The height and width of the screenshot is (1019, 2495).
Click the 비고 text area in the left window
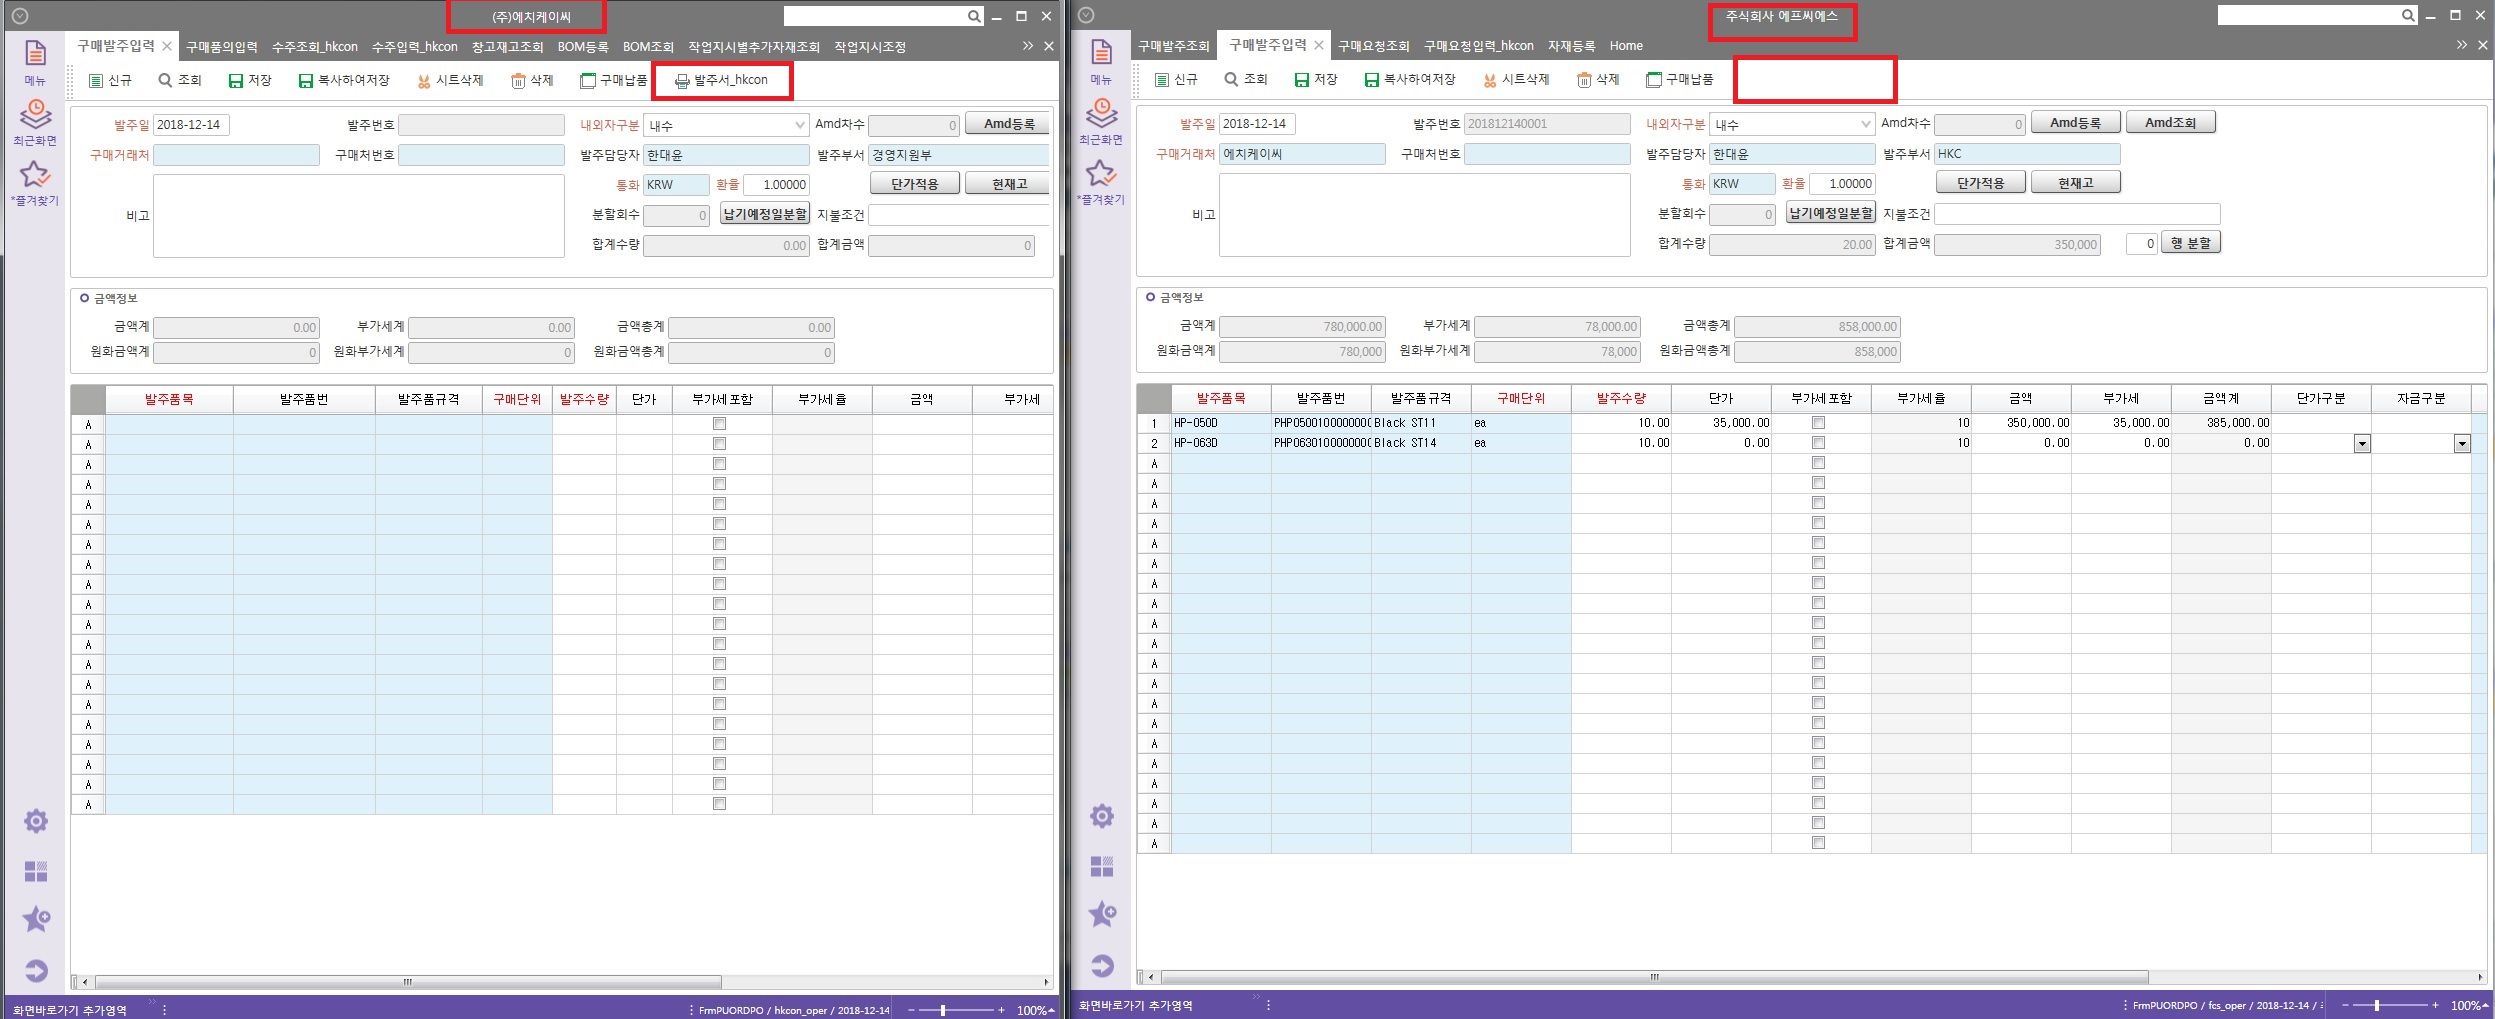click(x=359, y=216)
